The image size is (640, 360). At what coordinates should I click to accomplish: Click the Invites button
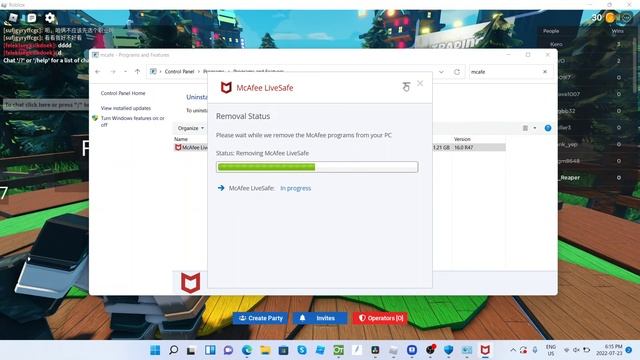[320, 318]
